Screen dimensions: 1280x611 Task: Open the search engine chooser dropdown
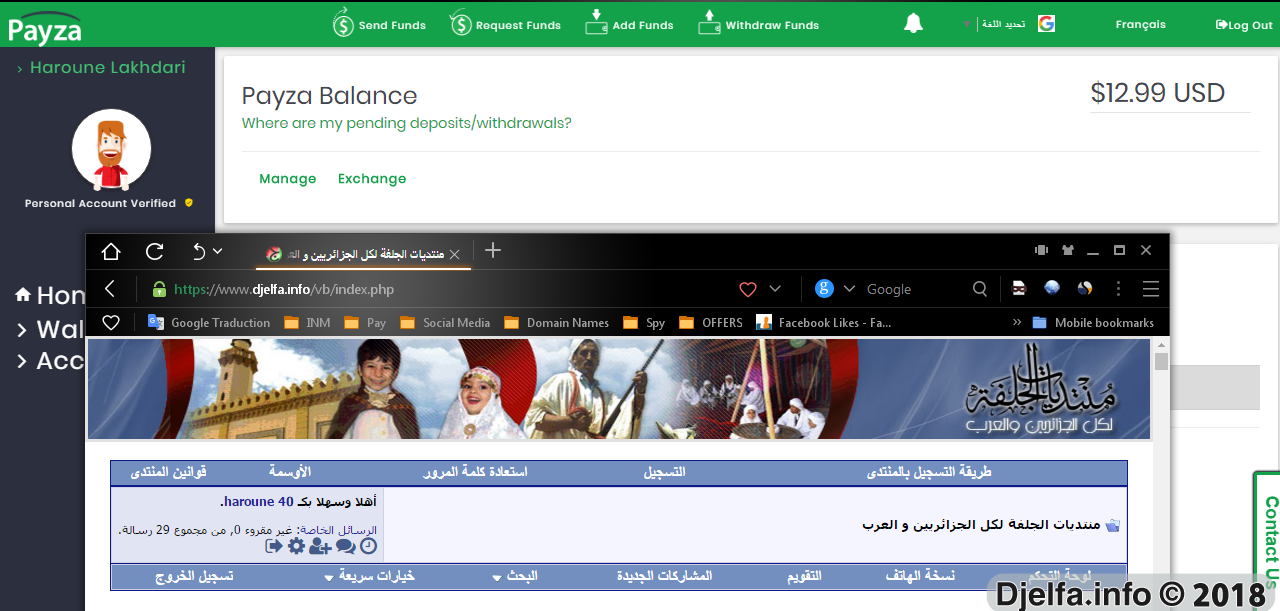(x=849, y=289)
